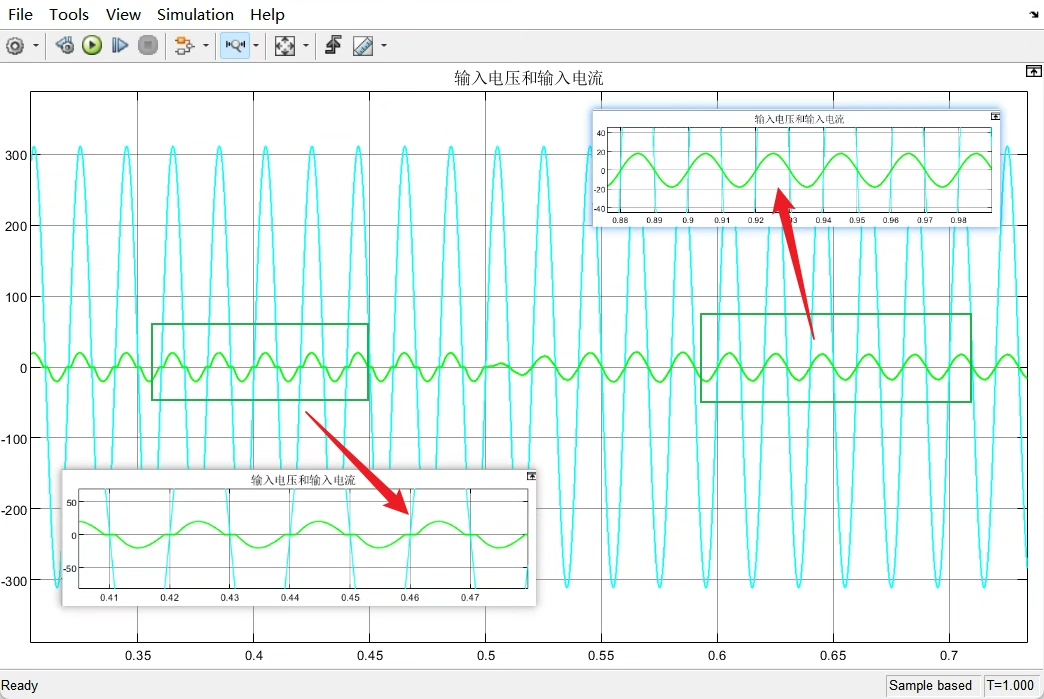Click the 0.6 x-axis tick label
Viewport: 1044px width, 699px height.
(x=717, y=656)
